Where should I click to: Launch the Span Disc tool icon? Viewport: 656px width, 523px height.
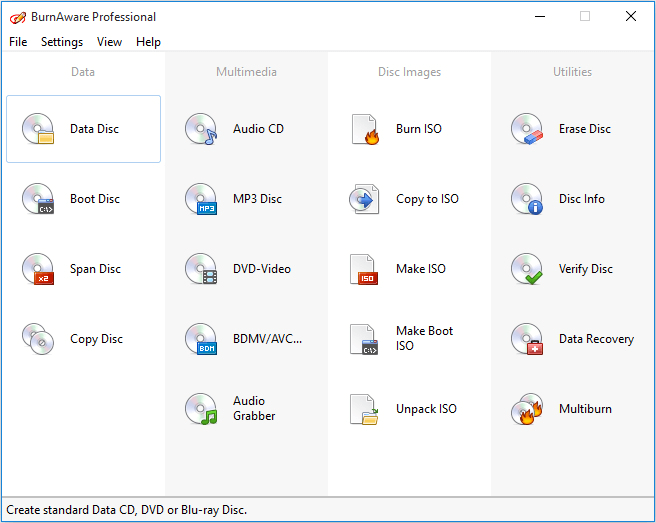pos(38,269)
